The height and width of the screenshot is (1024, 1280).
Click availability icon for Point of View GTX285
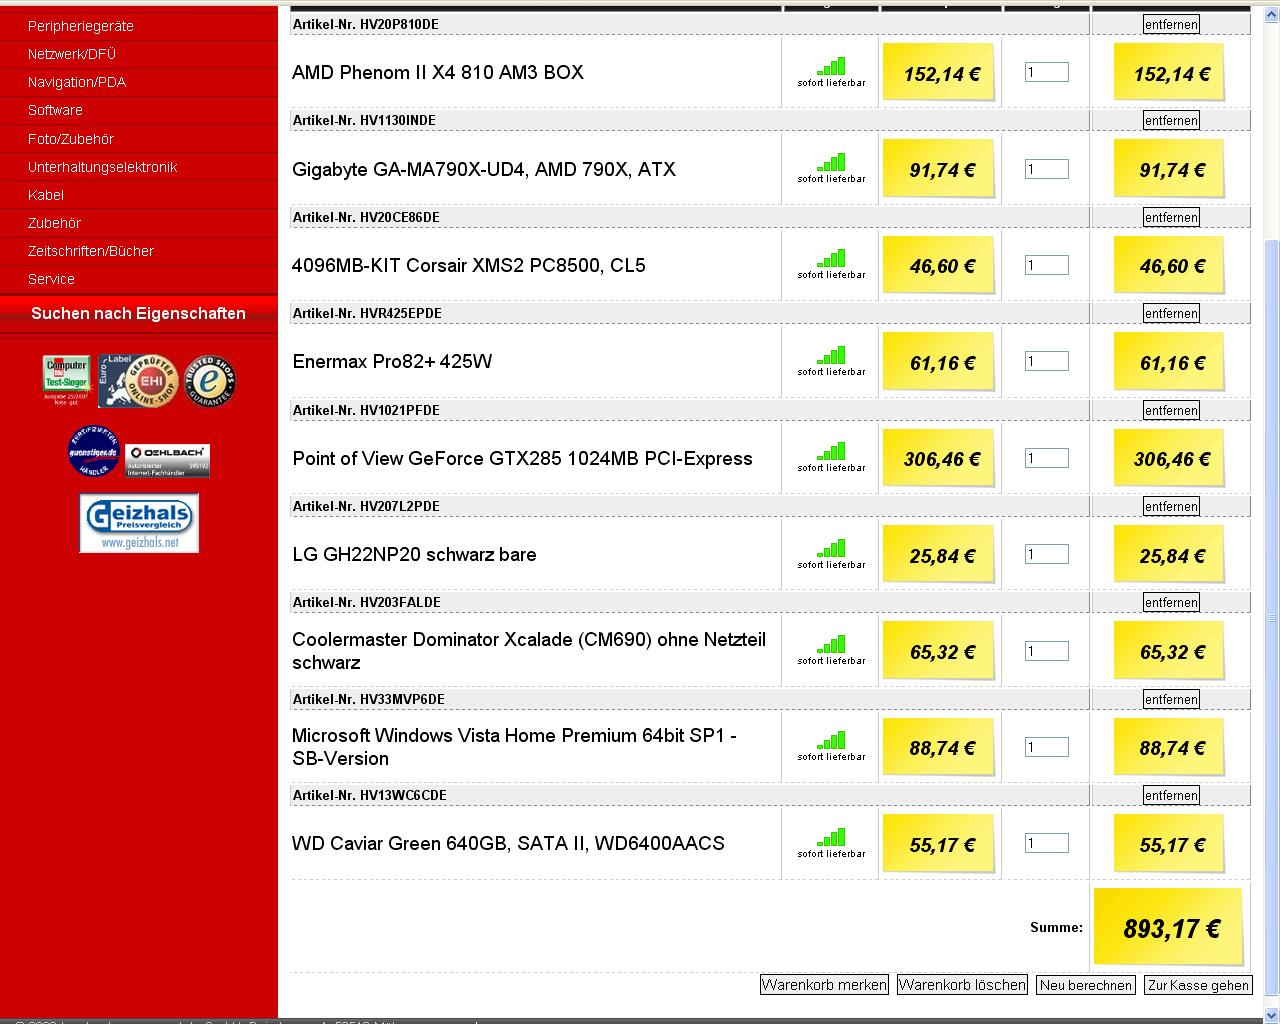[831, 451]
